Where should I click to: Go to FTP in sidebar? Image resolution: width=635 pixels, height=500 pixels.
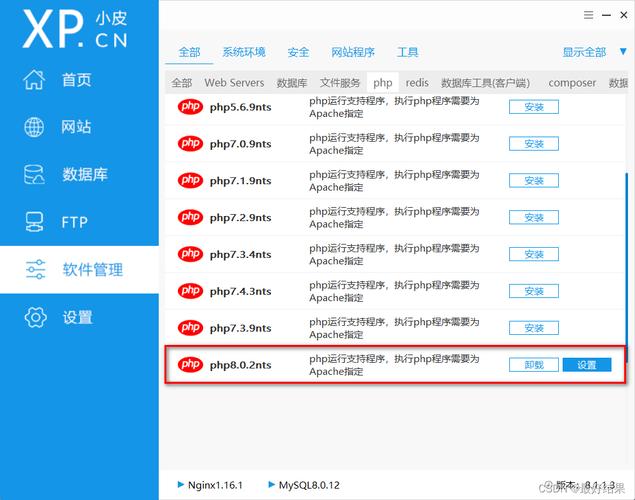click(75, 222)
